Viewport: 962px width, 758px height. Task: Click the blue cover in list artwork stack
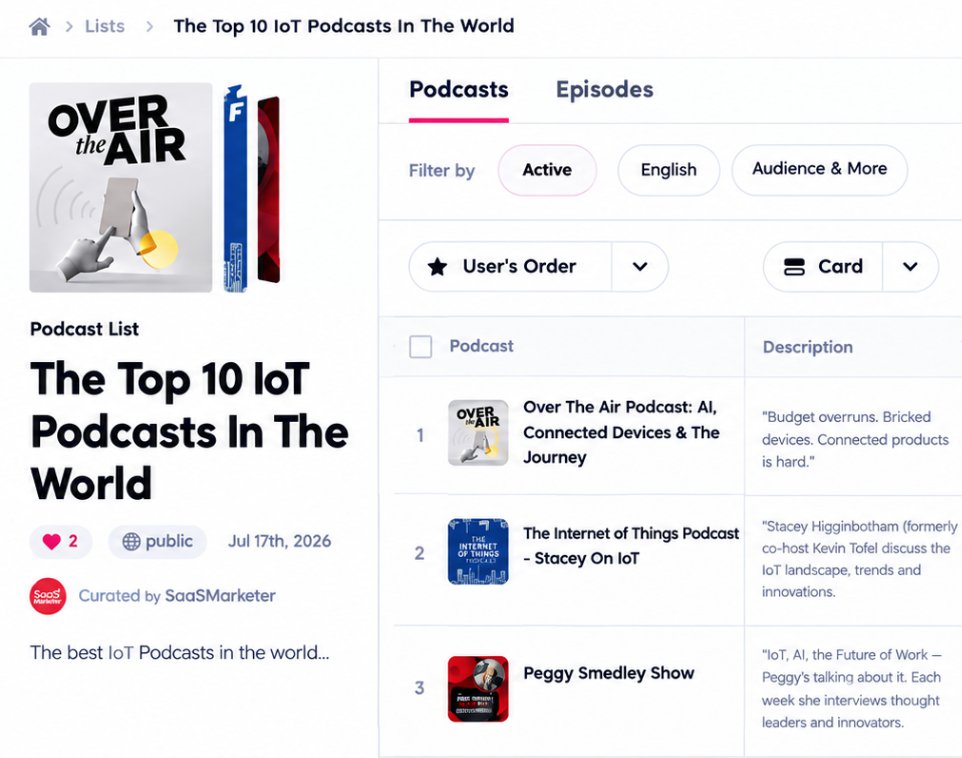click(236, 188)
